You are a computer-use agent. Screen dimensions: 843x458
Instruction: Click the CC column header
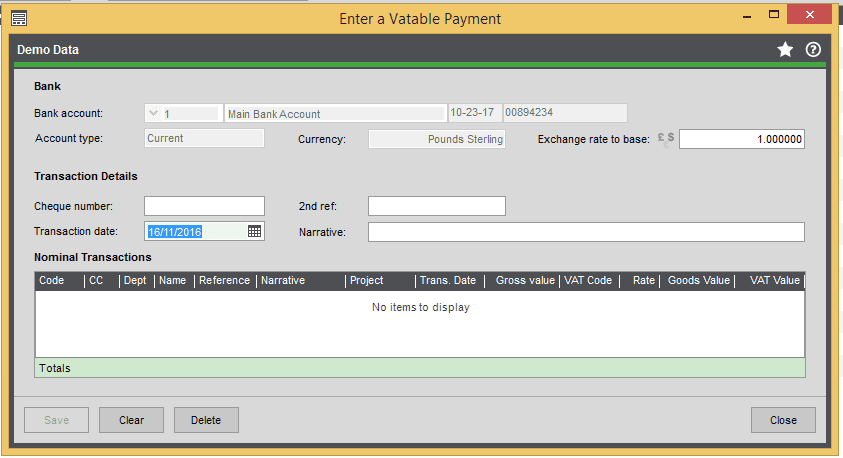(x=102, y=281)
